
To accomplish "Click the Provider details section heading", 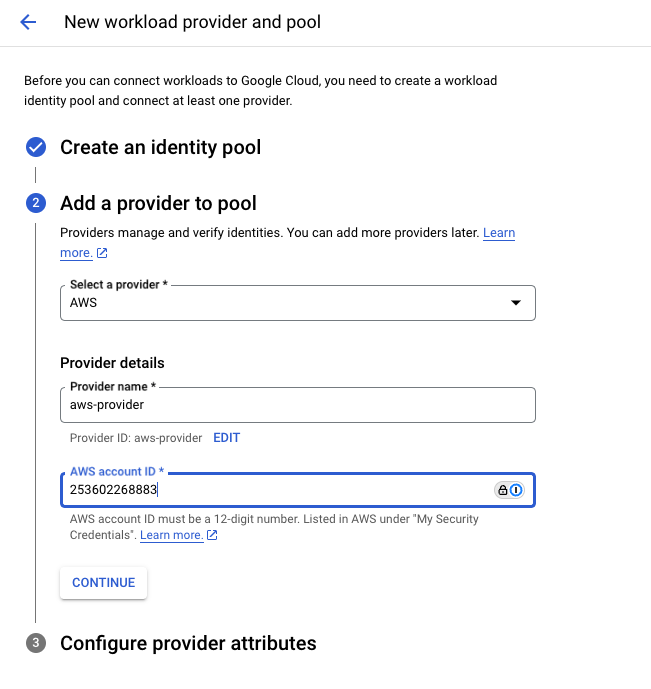I will [112, 363].
